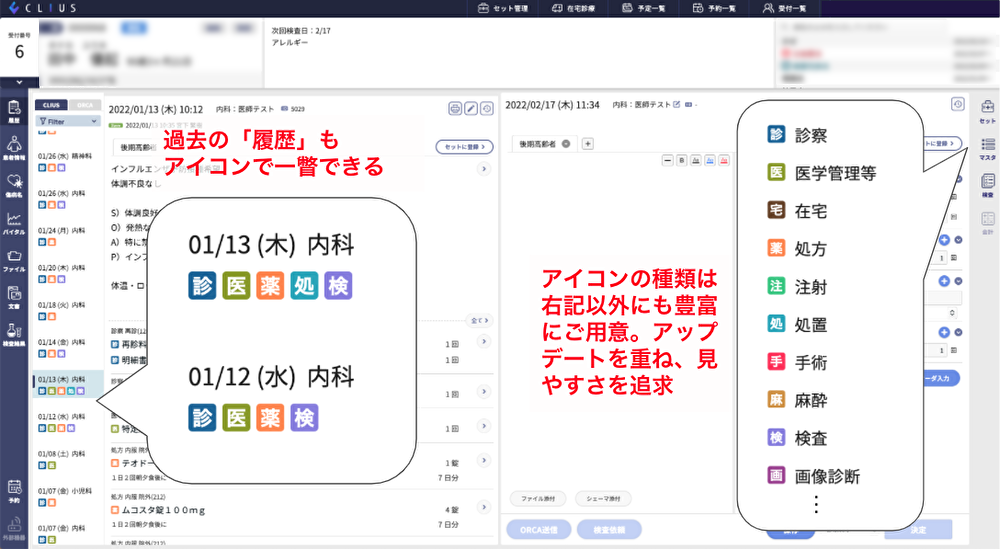Remove the 後期高齢者 tag with x

566,144
